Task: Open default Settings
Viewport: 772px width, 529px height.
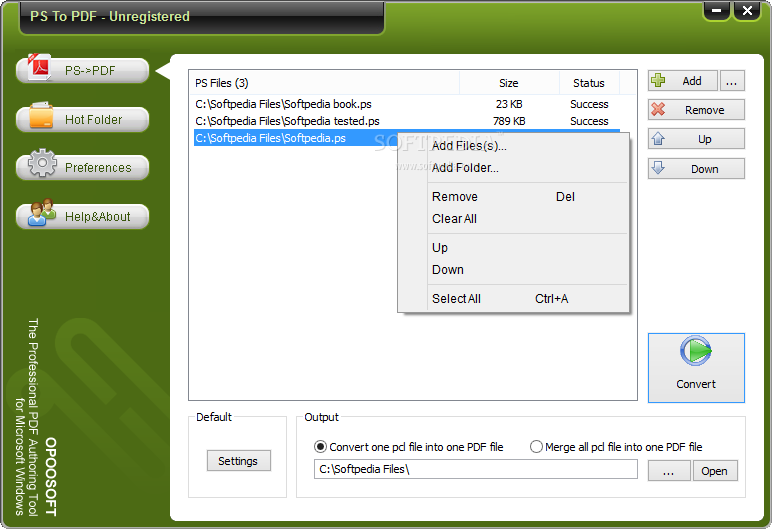Action: tap(238, 461)
